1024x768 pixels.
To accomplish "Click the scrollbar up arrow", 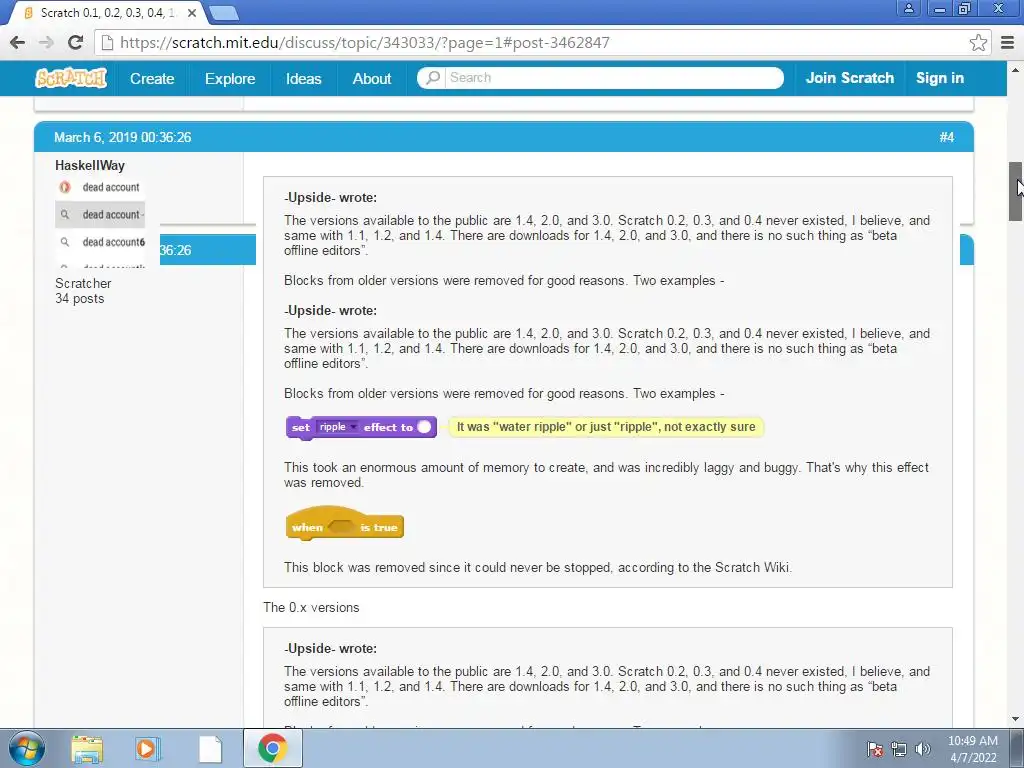I will [1016, 69].
